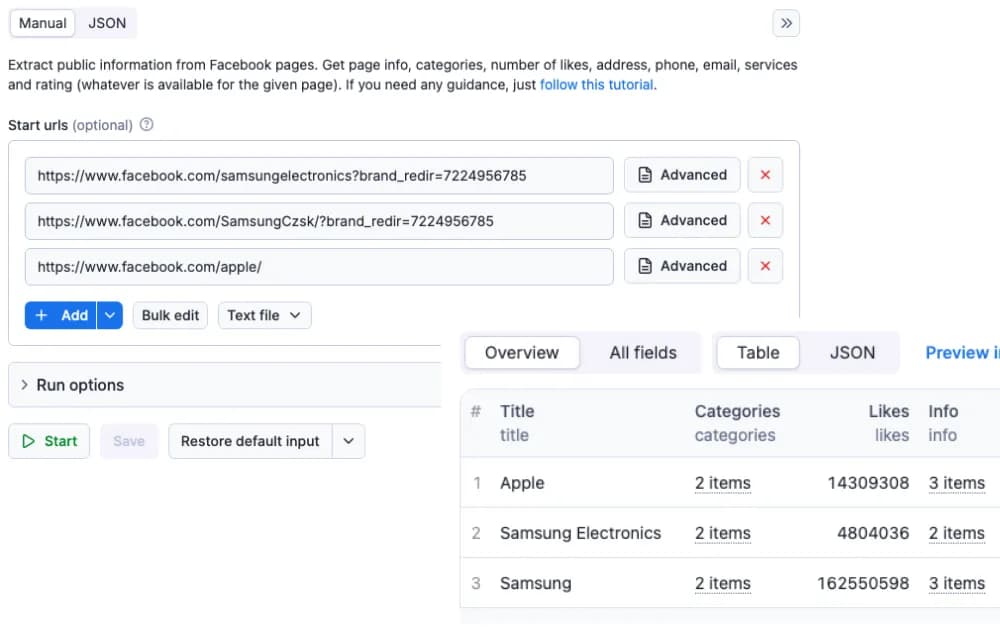Switch to JSON input tab

(107, 24)
